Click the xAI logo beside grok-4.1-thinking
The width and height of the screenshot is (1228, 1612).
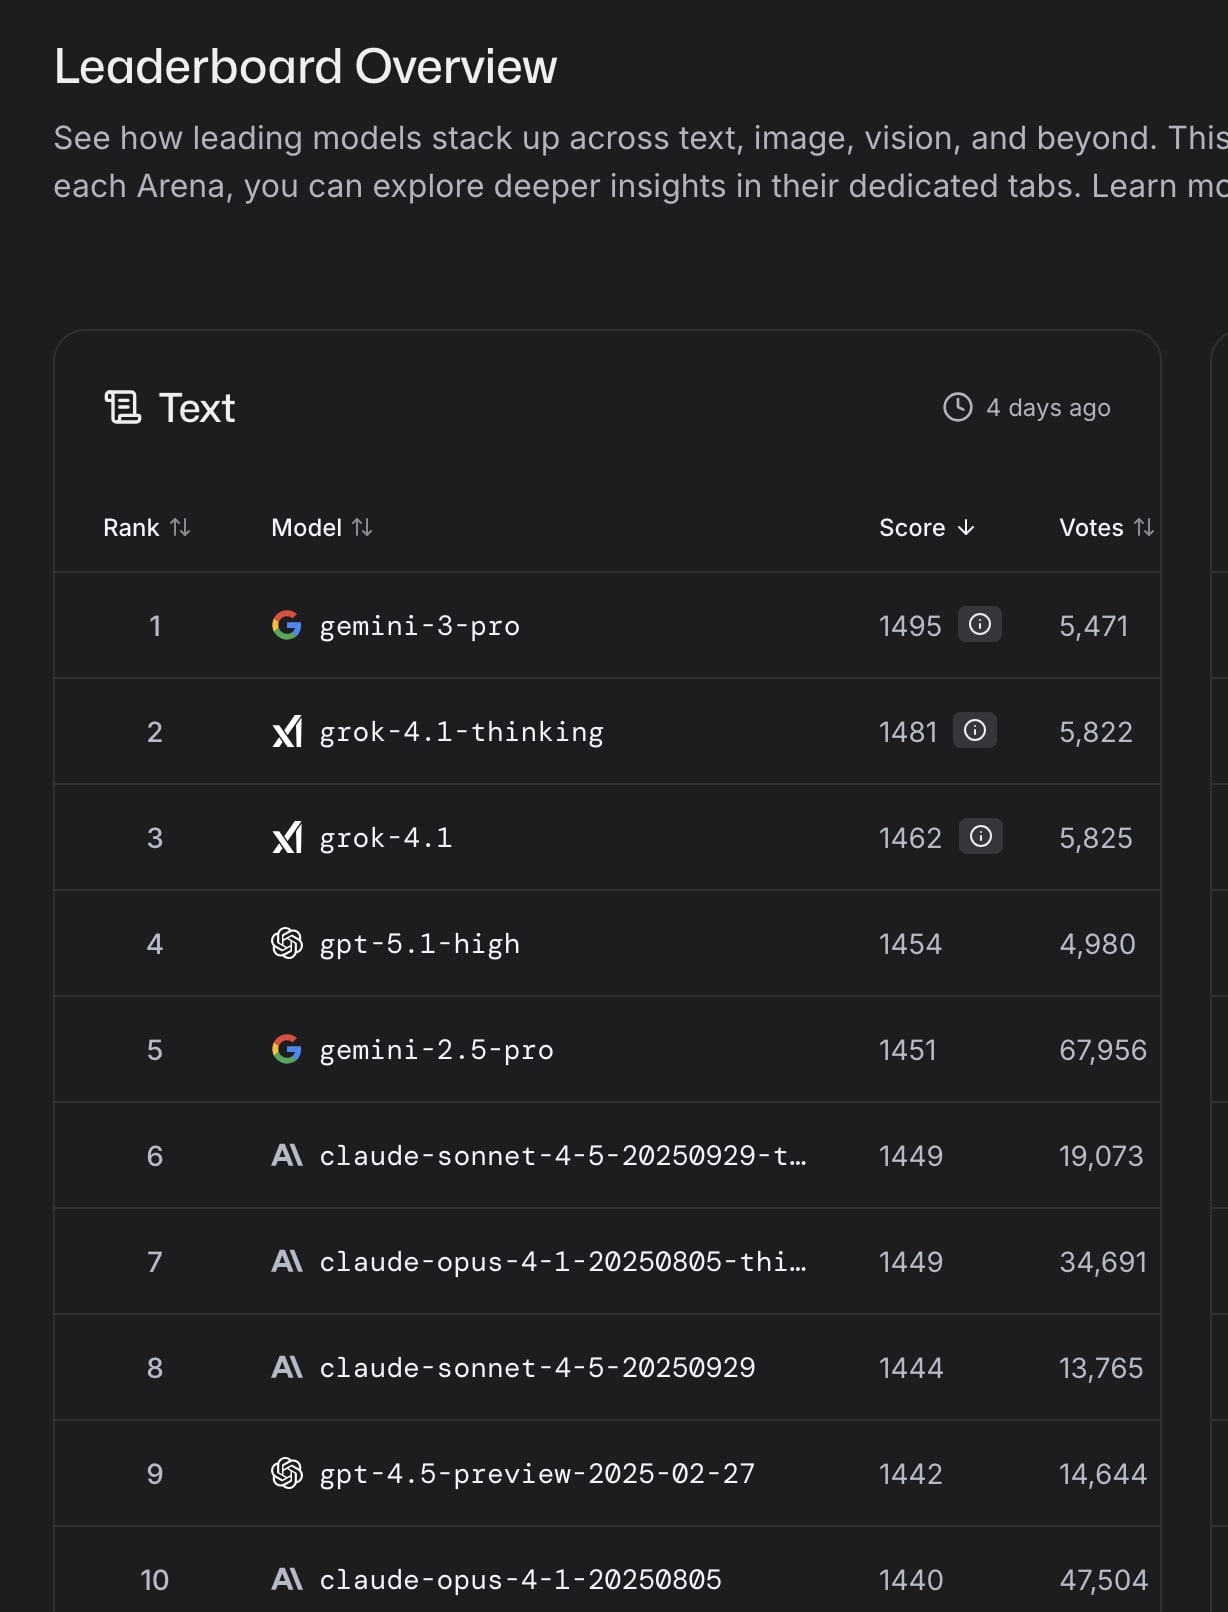(289, 731)
